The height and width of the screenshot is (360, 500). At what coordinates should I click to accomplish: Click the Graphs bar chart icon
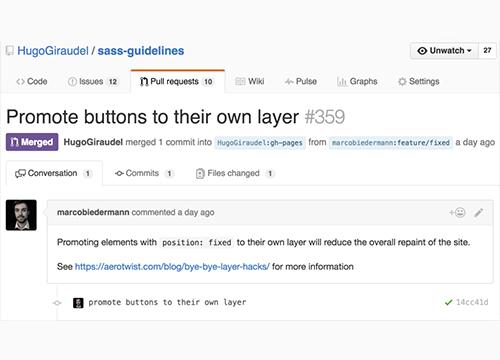342,82
